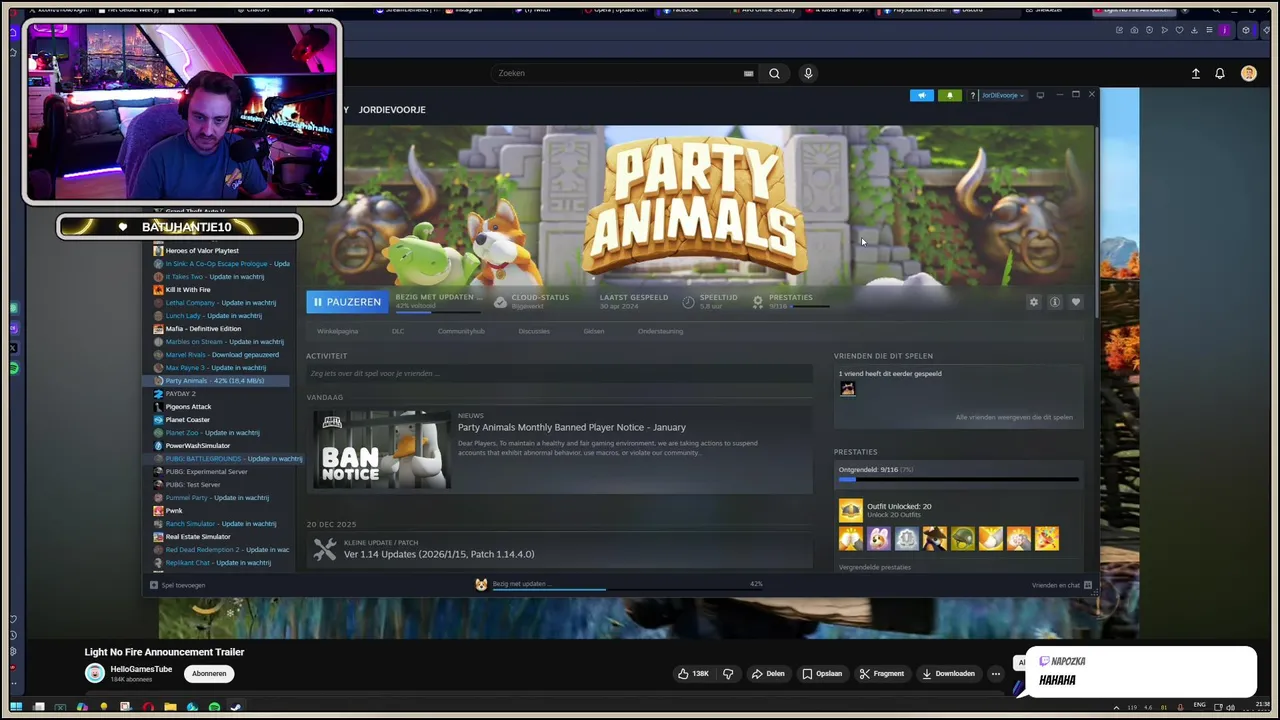Favorite Party Animals with the heart icon
Viewport: 1280px width, 720px height.
click(1076, 302)
